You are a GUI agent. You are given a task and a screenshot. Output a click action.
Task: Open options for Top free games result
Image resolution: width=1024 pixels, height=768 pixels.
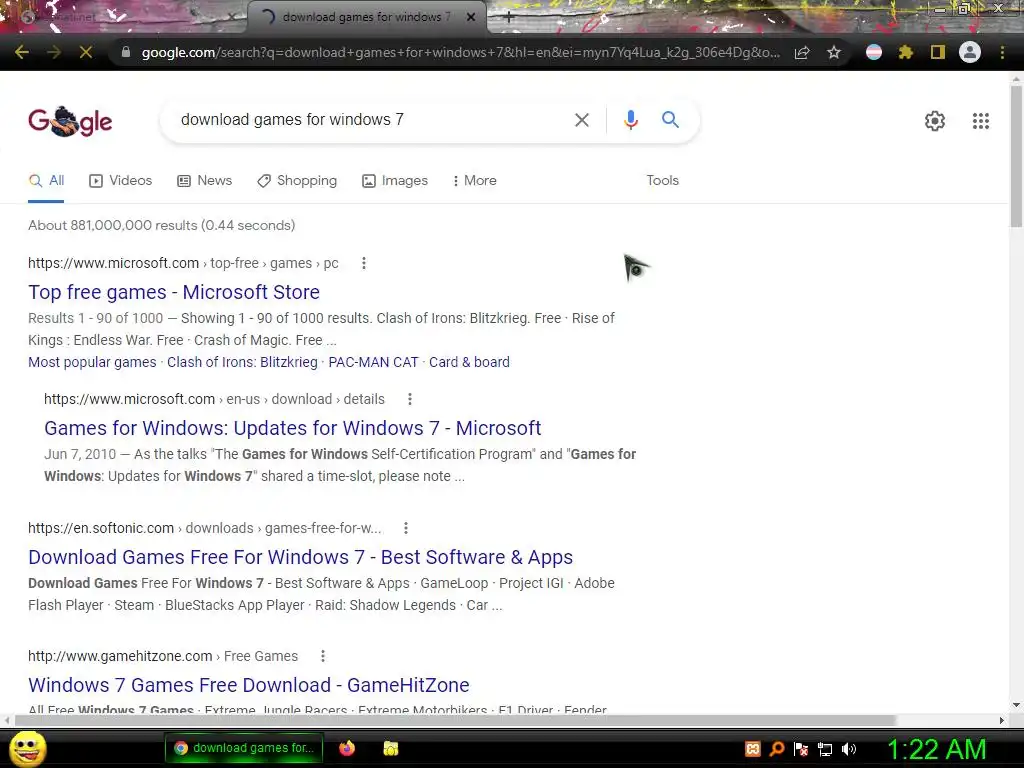pos(364,263)
